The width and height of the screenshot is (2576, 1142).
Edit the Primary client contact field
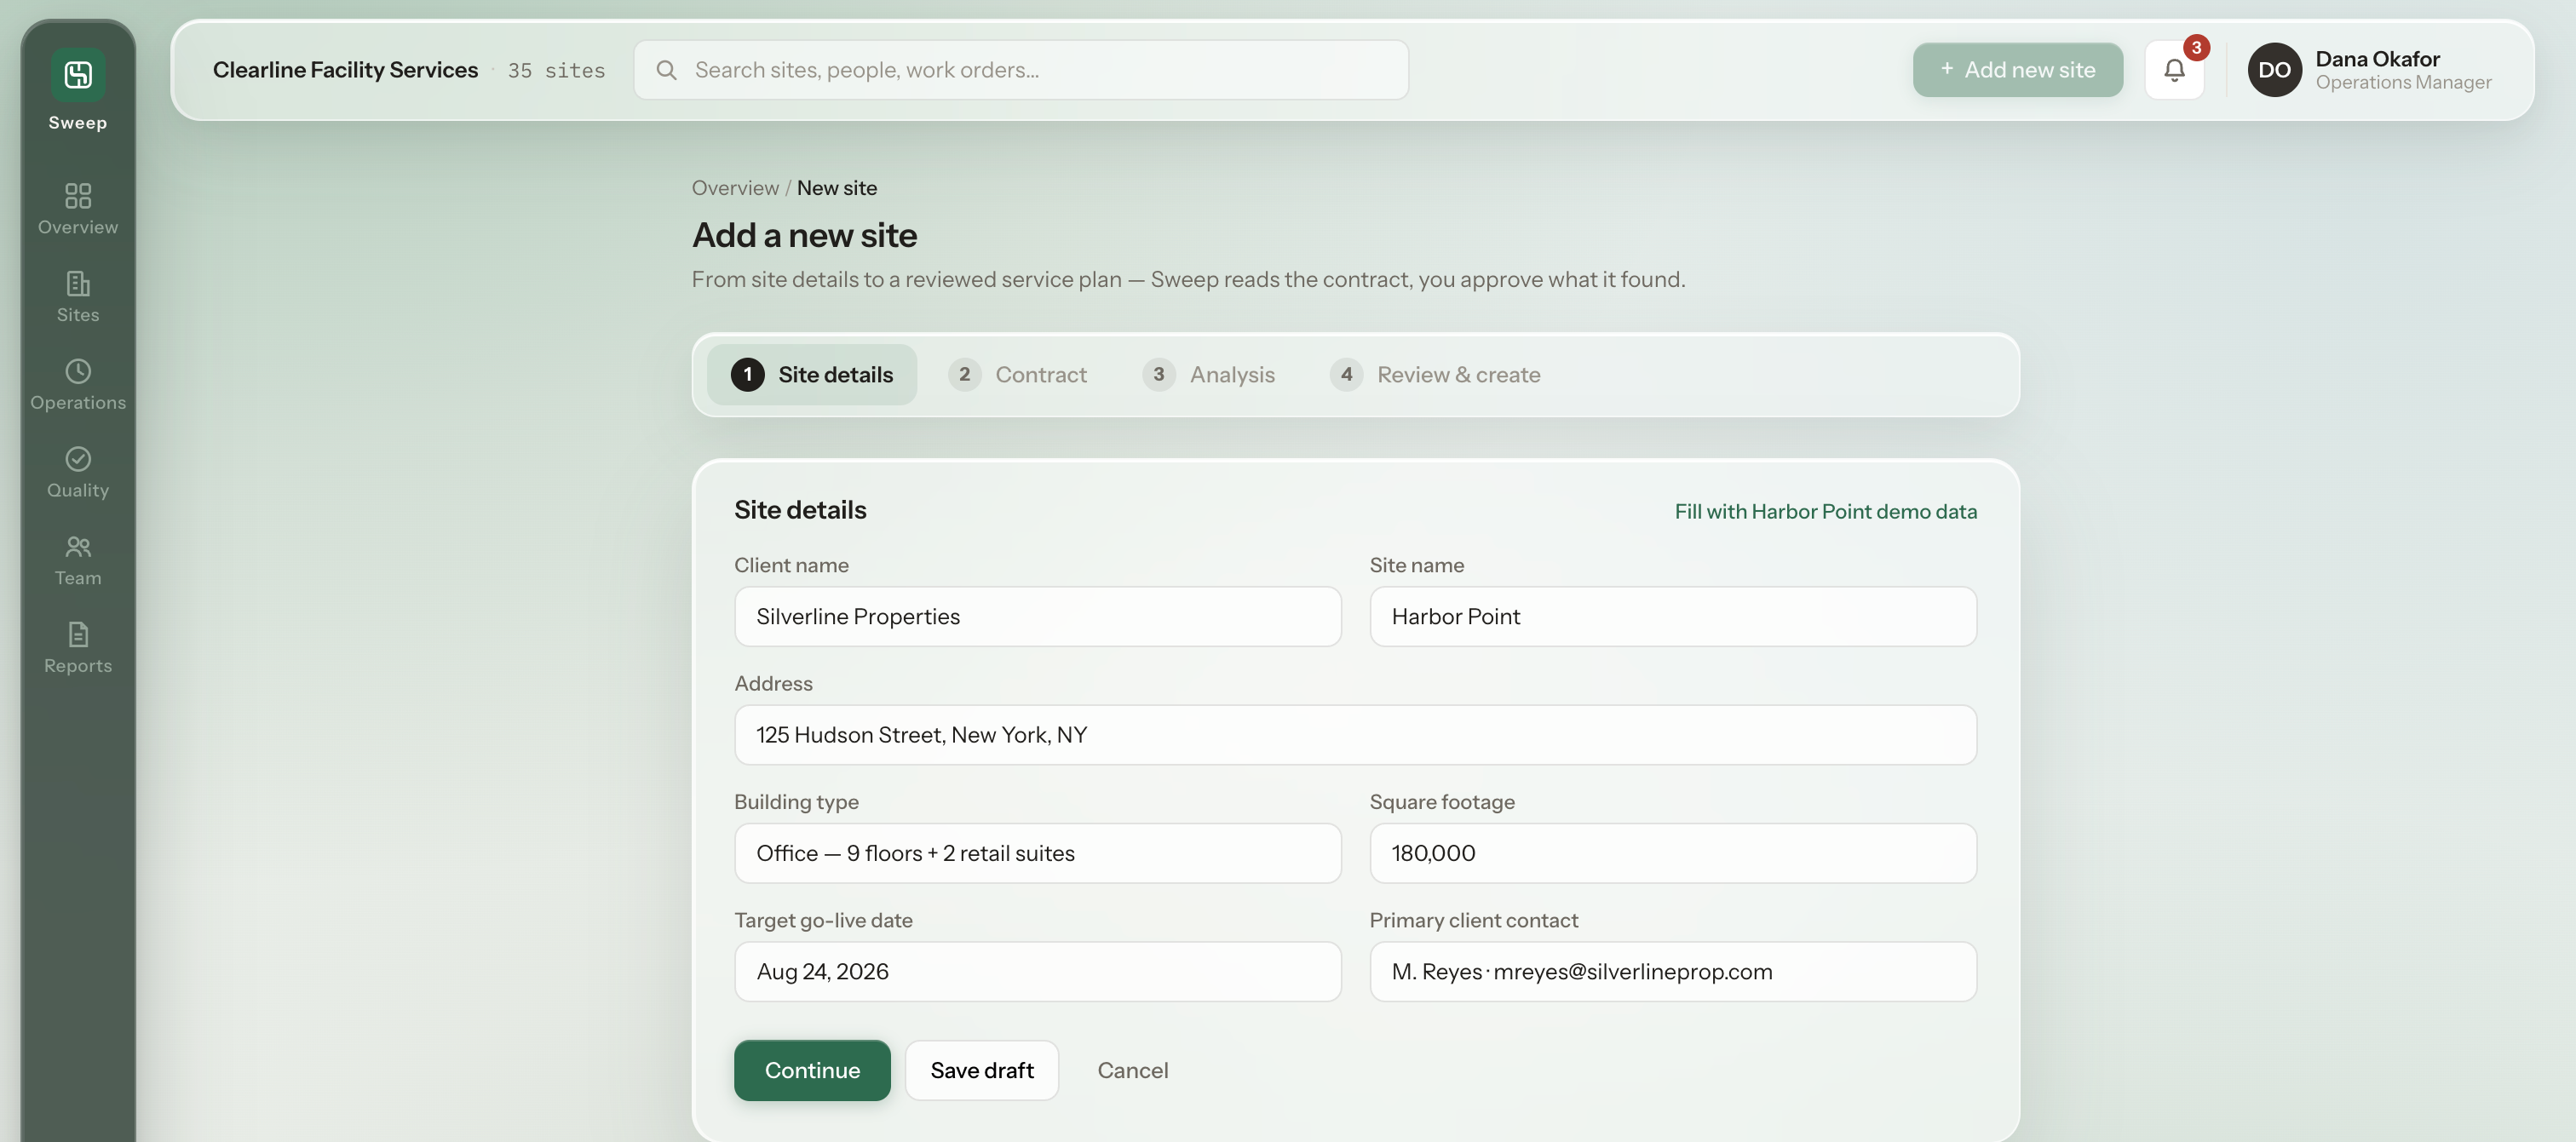click(x=1672, y=972)
